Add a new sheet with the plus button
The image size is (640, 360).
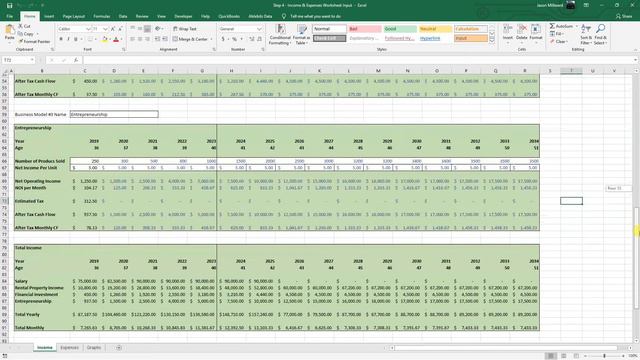point(119,348)
